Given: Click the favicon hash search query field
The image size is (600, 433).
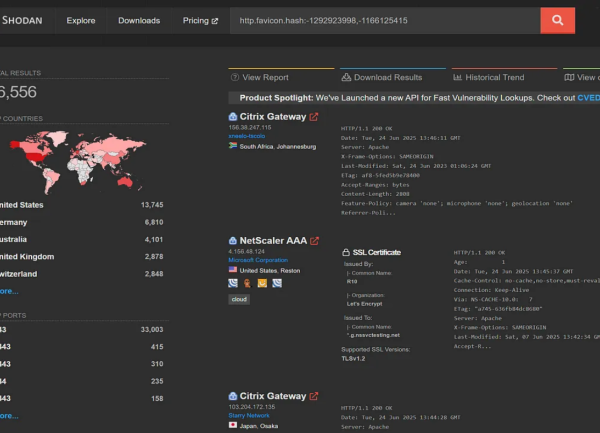Looking at the screenshot, I should click(385, 21).
